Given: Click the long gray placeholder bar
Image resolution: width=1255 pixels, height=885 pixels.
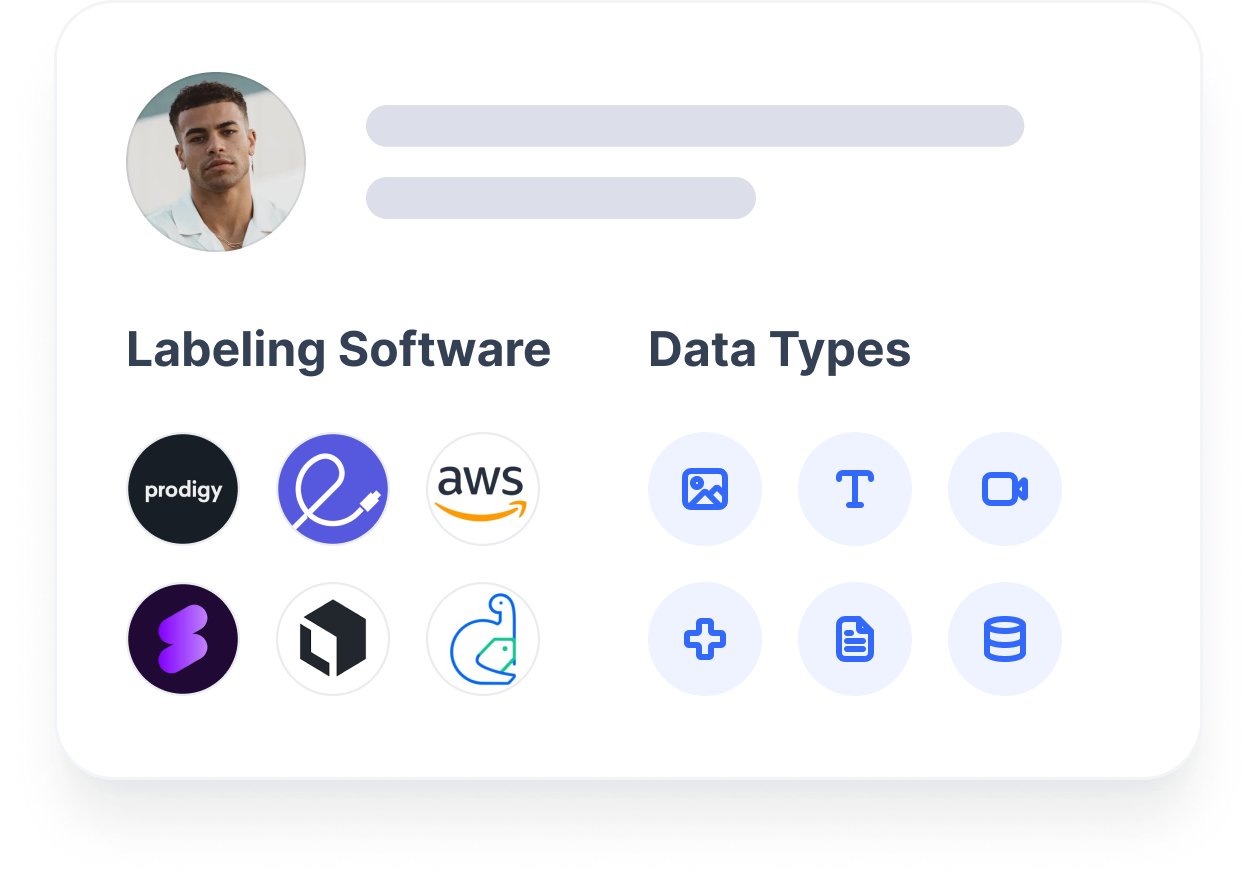Looking at the screenshot, I should 695,126.
